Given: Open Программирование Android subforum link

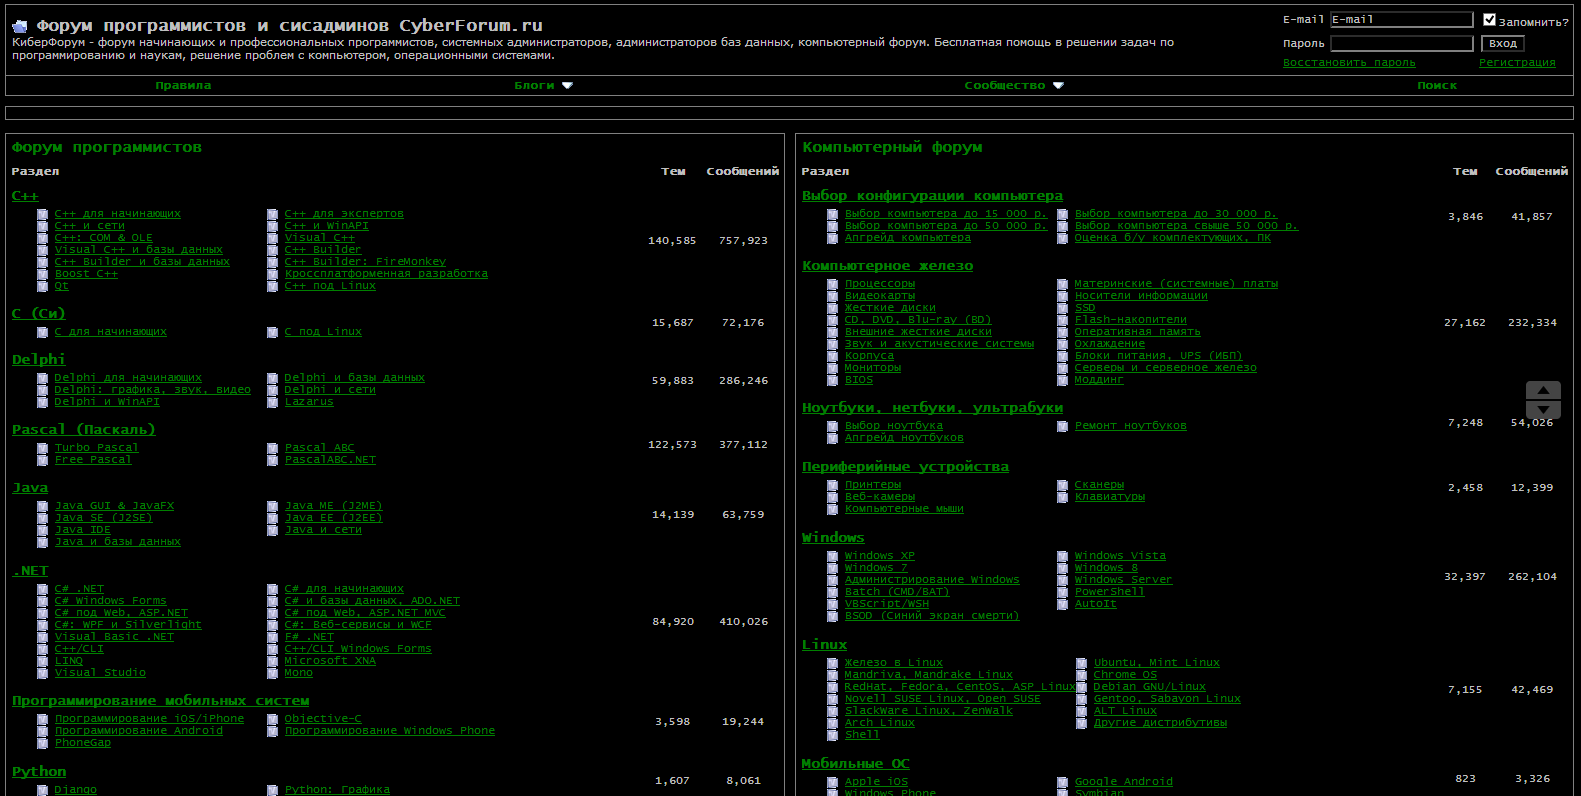Looking at the screenshot, I should pyautogui.click(x=139, y=731).
